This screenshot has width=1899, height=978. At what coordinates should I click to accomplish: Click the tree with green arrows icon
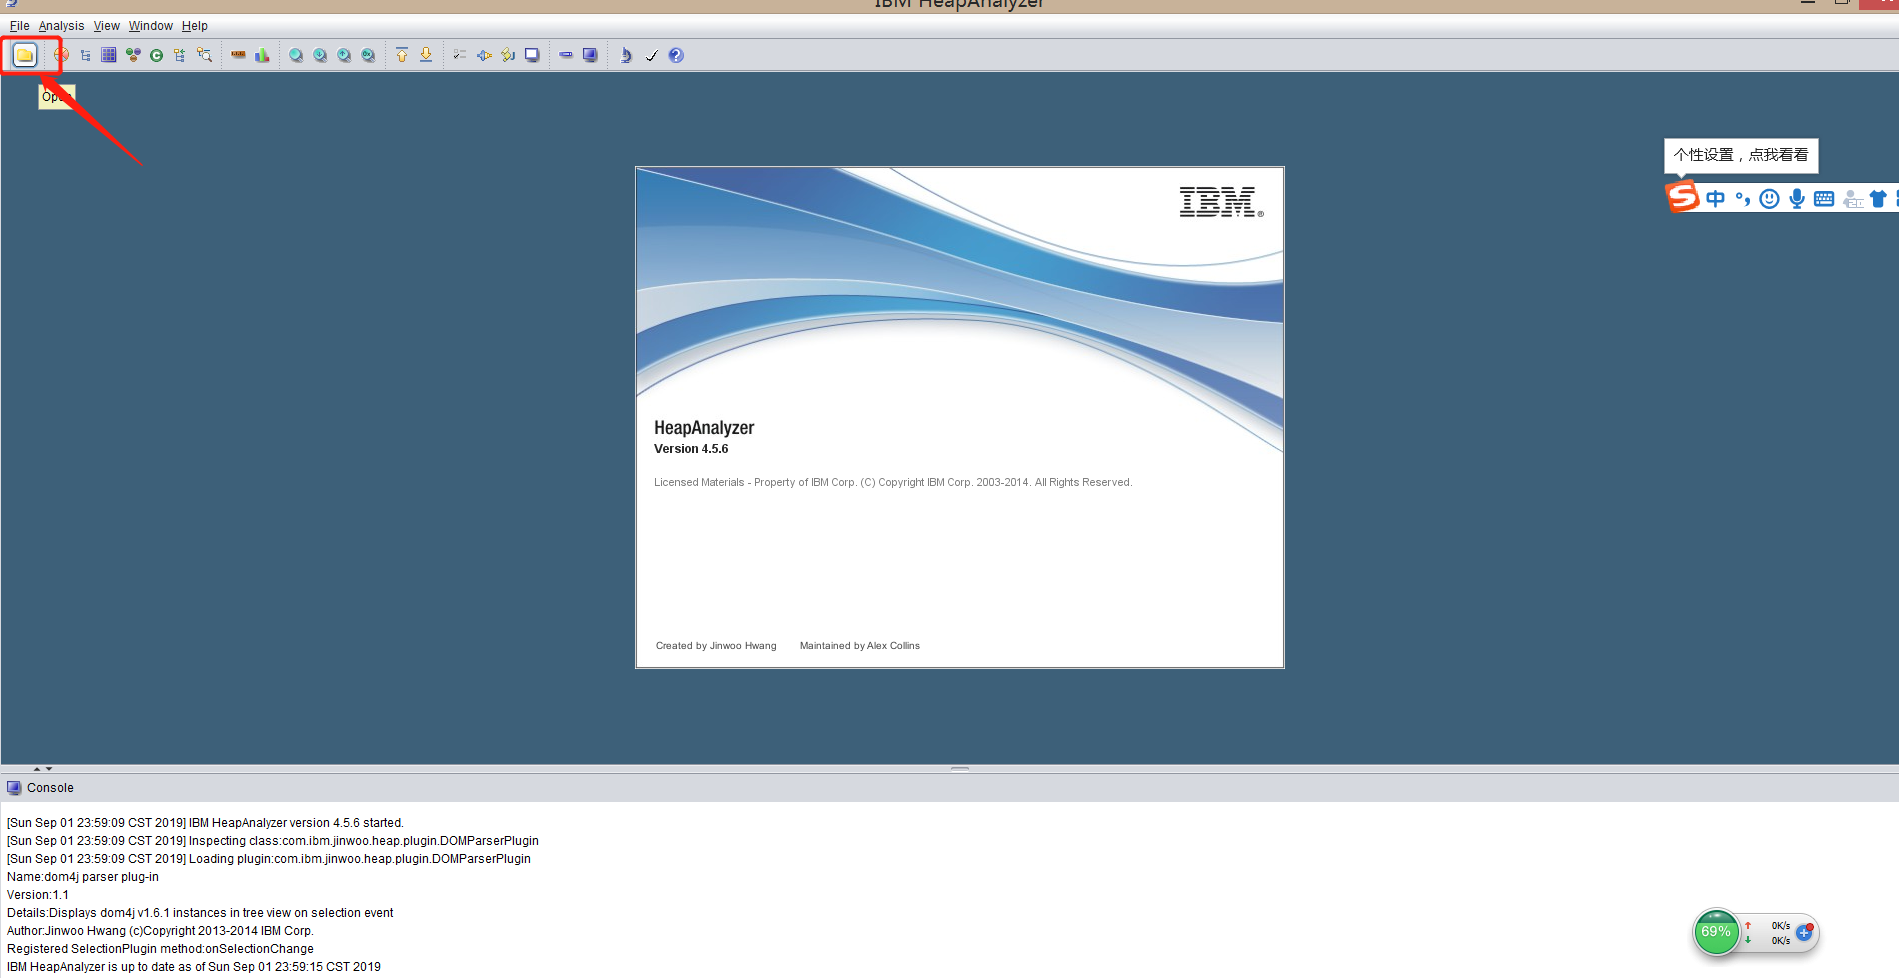180,55
